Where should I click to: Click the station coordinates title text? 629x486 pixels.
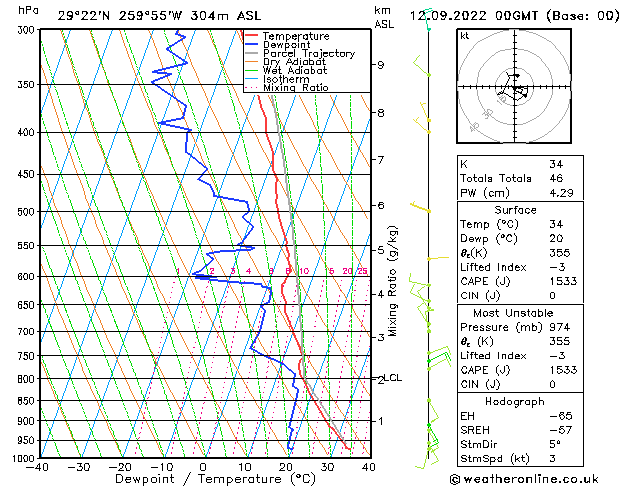159,16
